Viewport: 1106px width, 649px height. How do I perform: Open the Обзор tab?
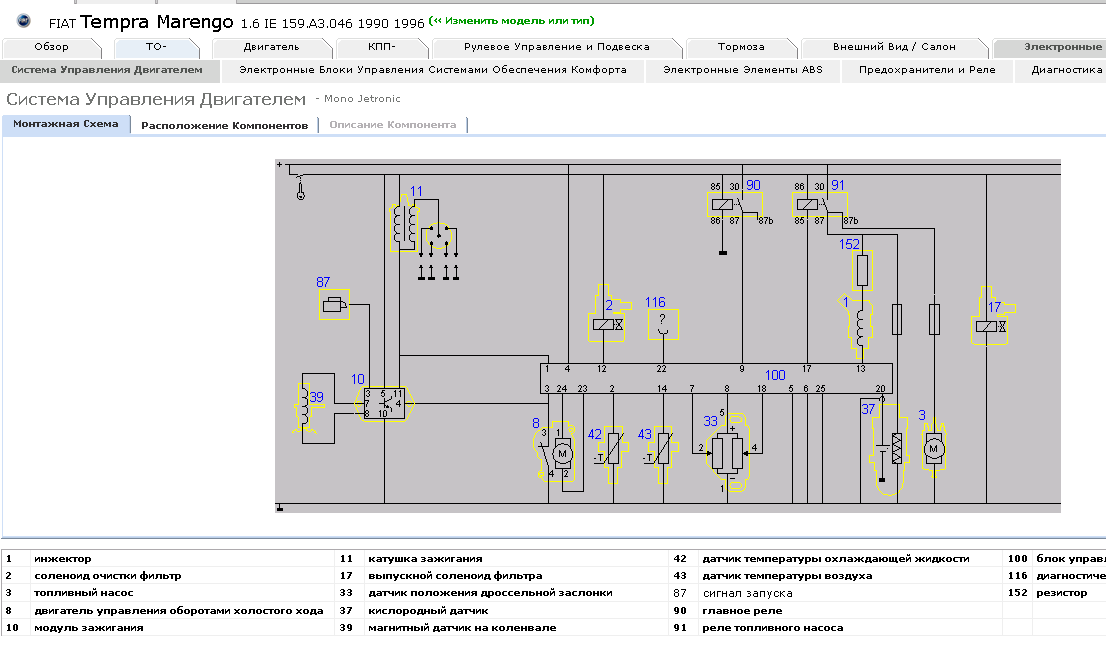[x=51, y=47]
